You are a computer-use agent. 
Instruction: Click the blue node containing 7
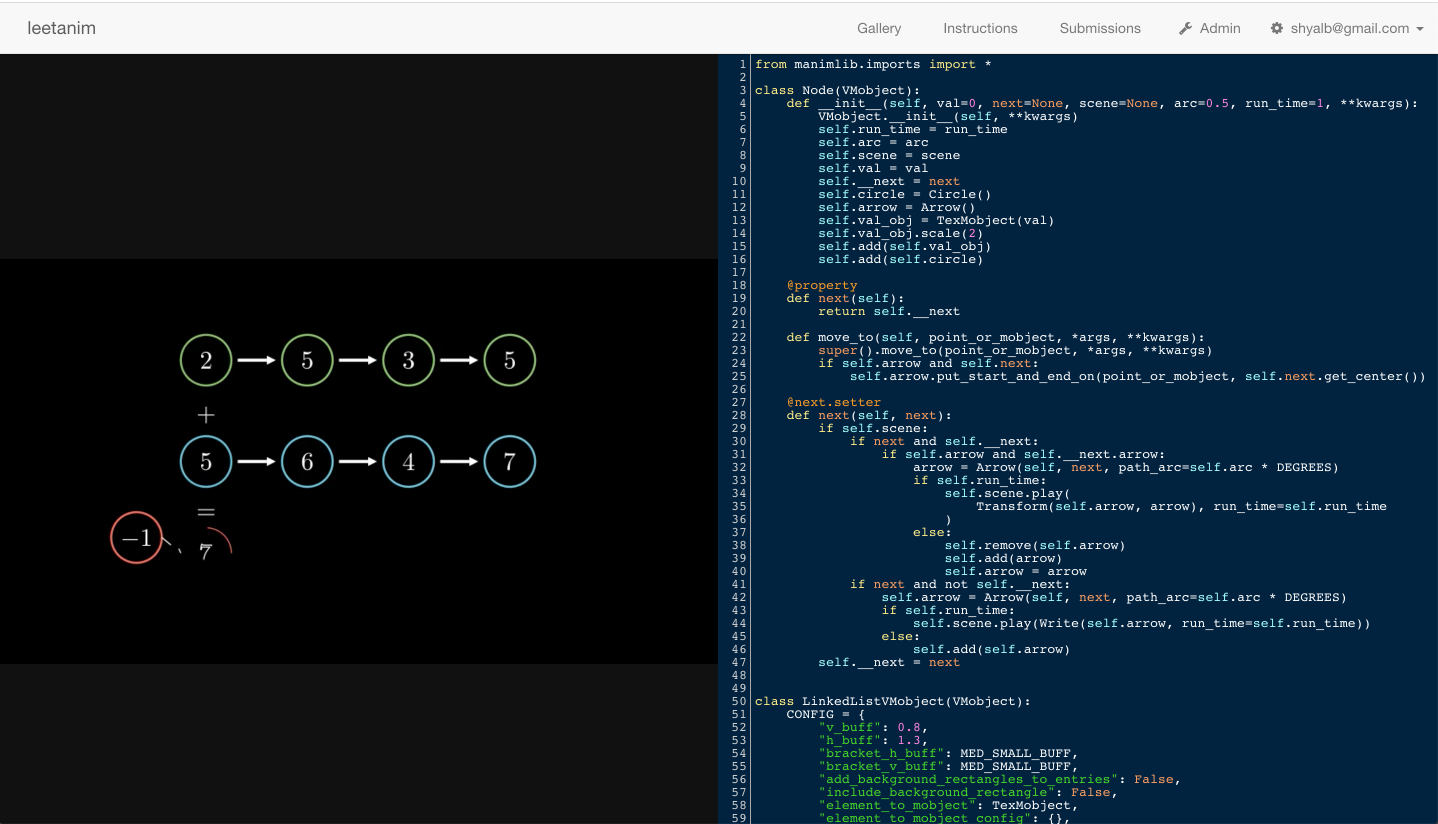(510, 461)
